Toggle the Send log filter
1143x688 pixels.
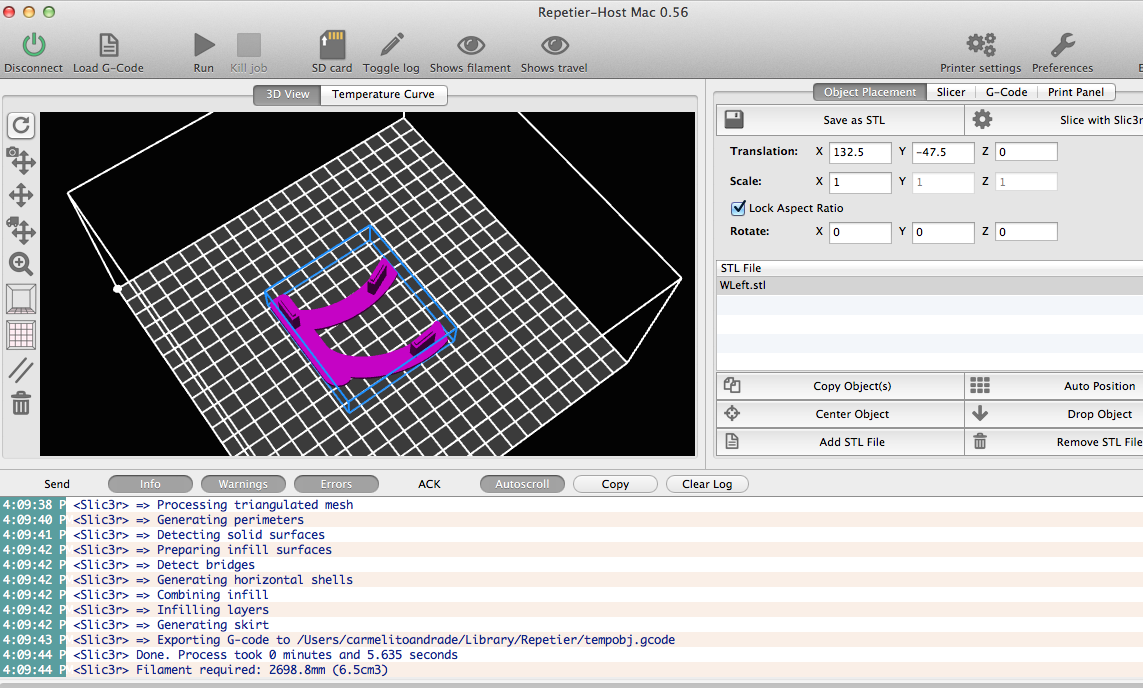(x=57, y=484)
